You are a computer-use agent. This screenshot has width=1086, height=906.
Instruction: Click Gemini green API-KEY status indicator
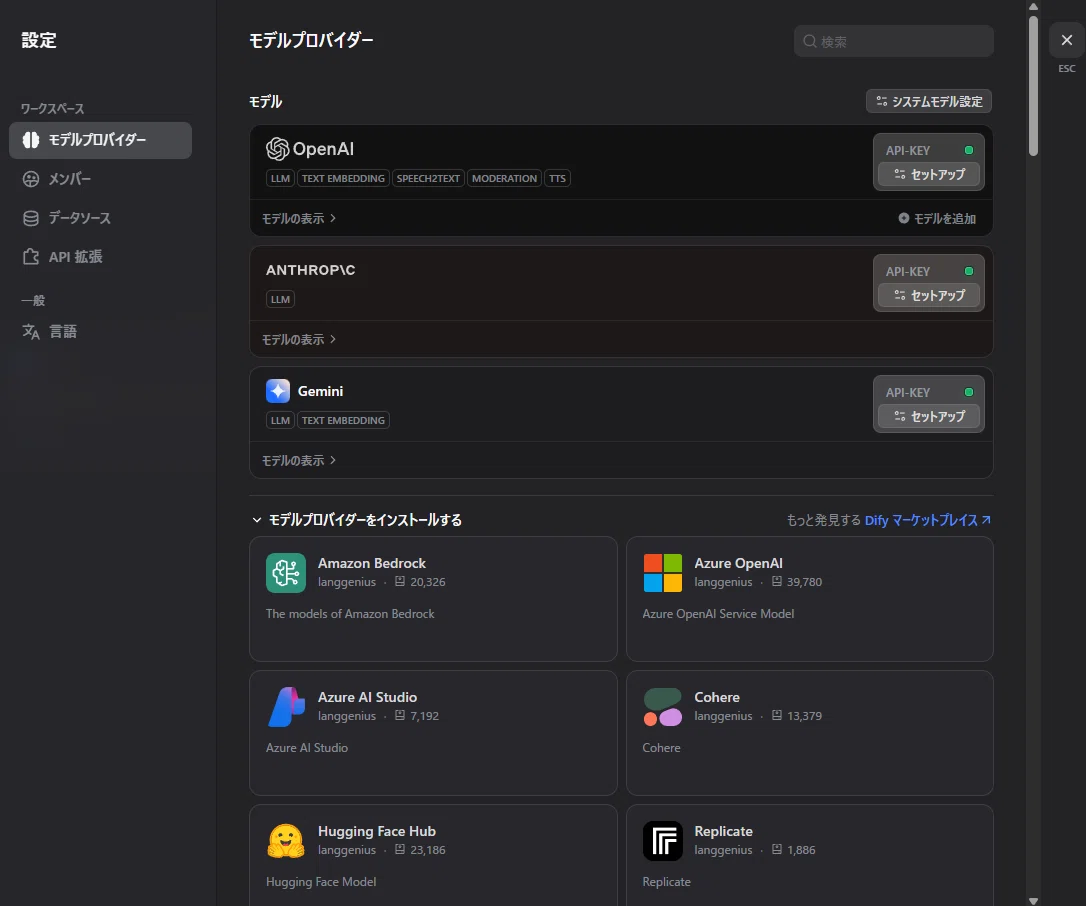coord(969,392)
